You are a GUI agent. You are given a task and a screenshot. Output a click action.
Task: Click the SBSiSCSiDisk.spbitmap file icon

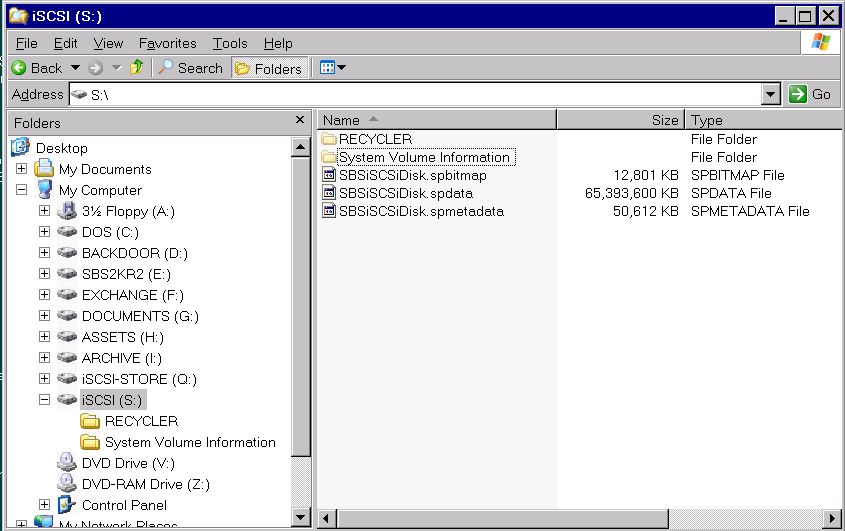pos(329,175)
